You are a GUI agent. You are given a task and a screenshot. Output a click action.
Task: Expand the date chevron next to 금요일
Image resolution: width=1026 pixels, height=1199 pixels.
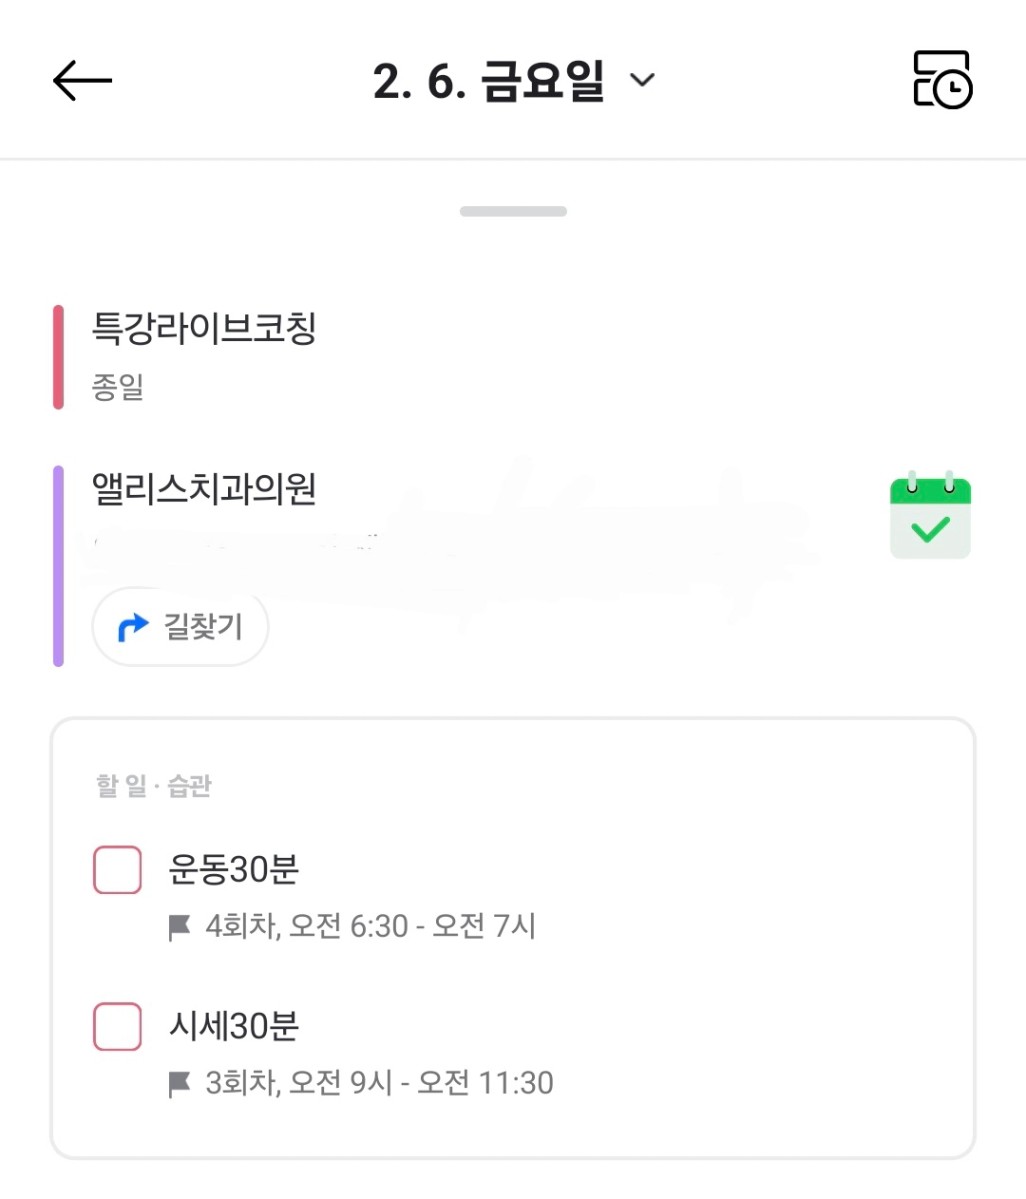point(643,80)
